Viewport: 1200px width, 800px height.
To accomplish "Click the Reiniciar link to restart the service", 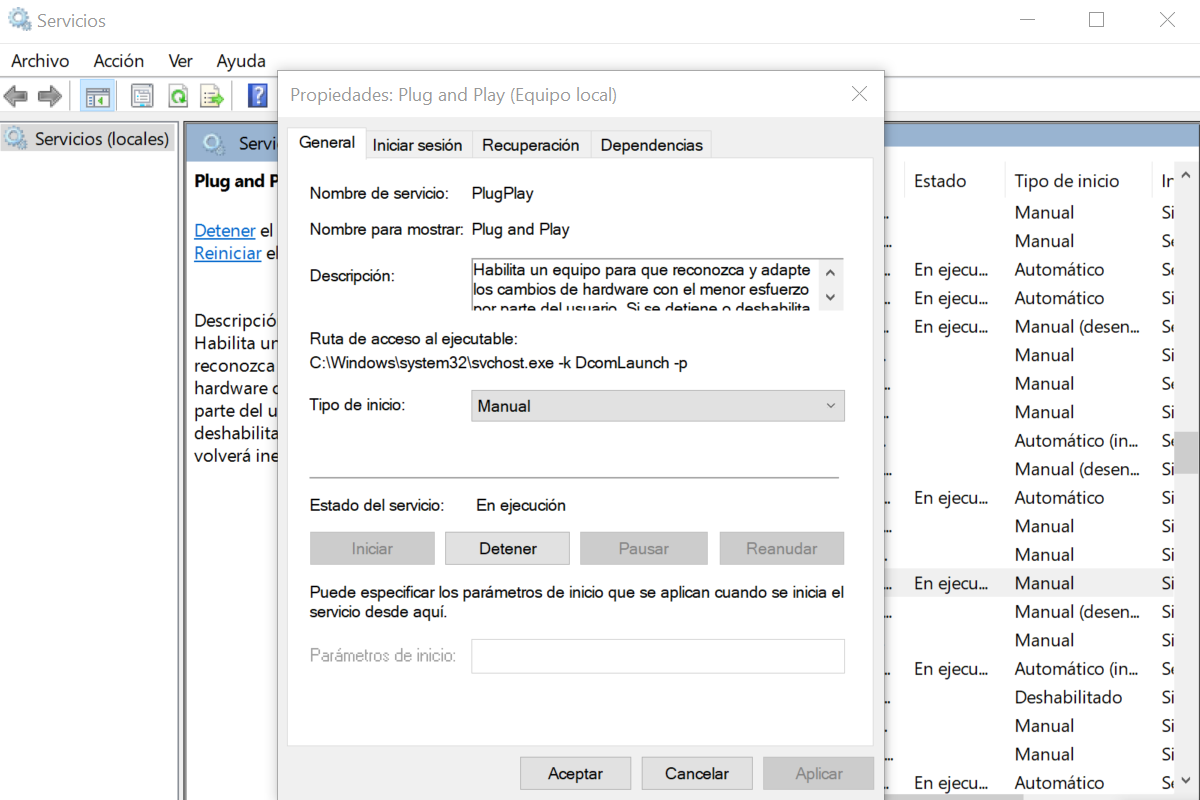I will (227, 253).
